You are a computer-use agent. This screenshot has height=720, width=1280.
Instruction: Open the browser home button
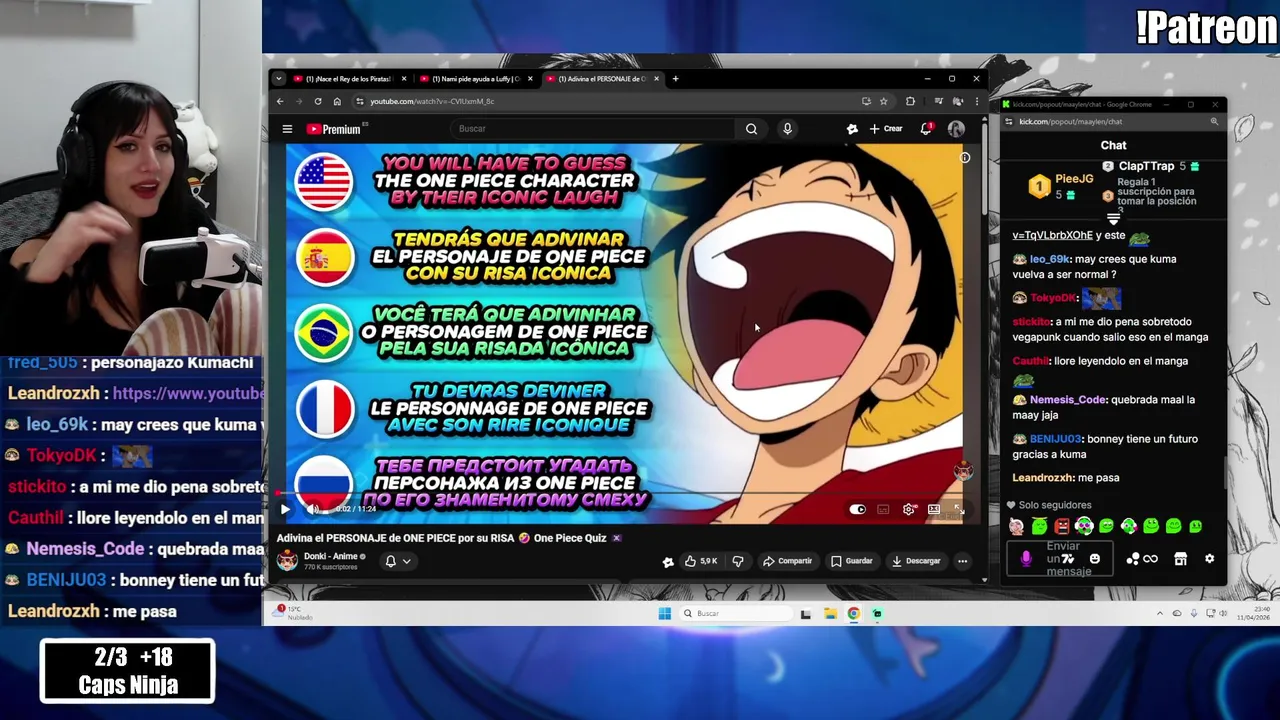pyautogui.click(x=337, y=101)
